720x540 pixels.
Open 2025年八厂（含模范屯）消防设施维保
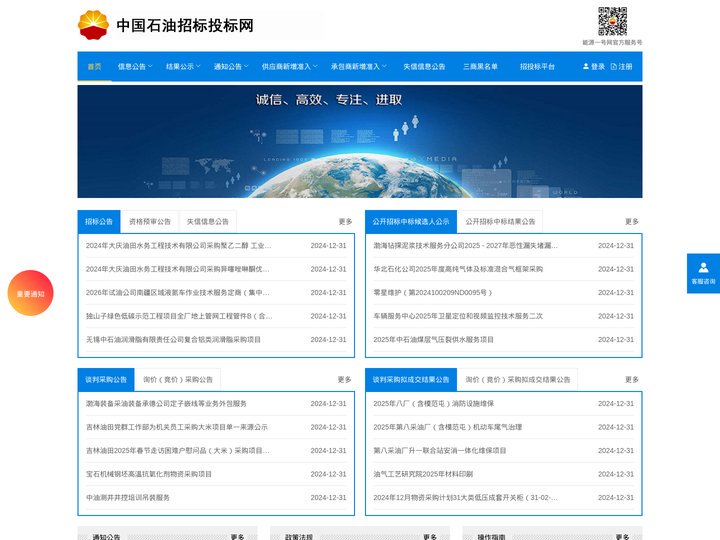(433, 404)
